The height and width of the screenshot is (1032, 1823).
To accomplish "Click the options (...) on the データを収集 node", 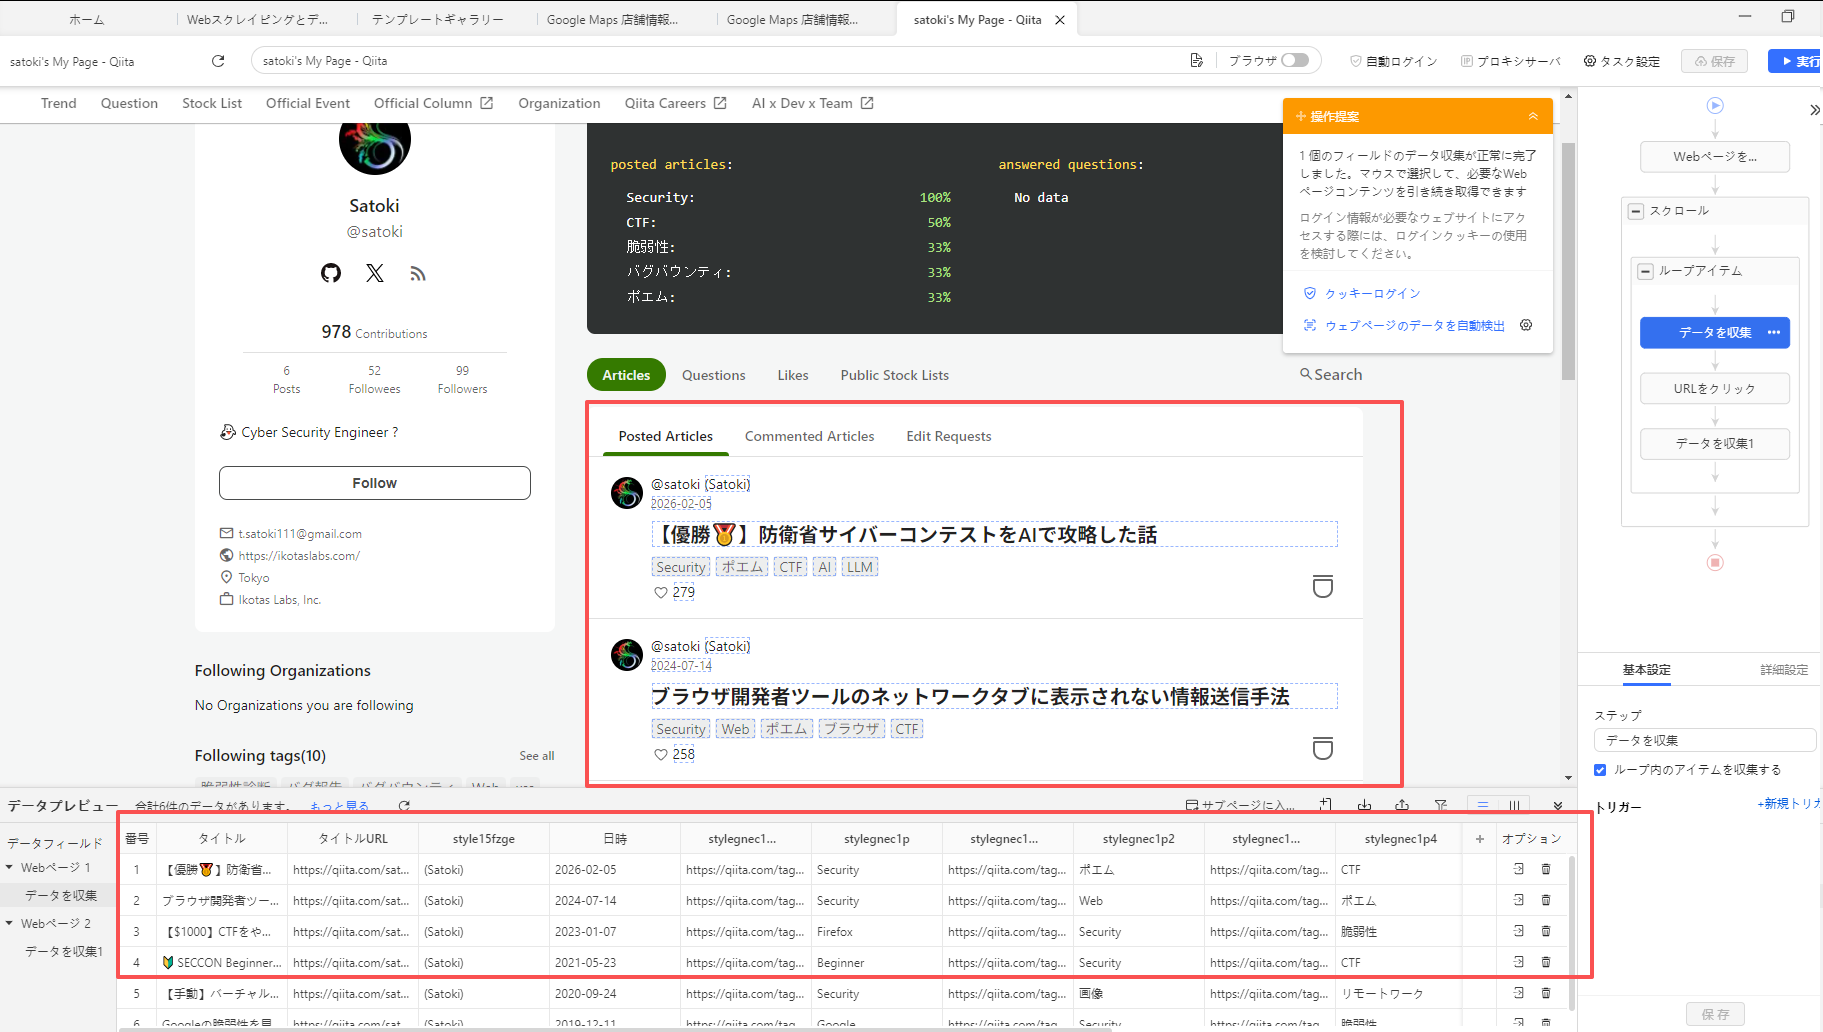I will [1773, 332].
